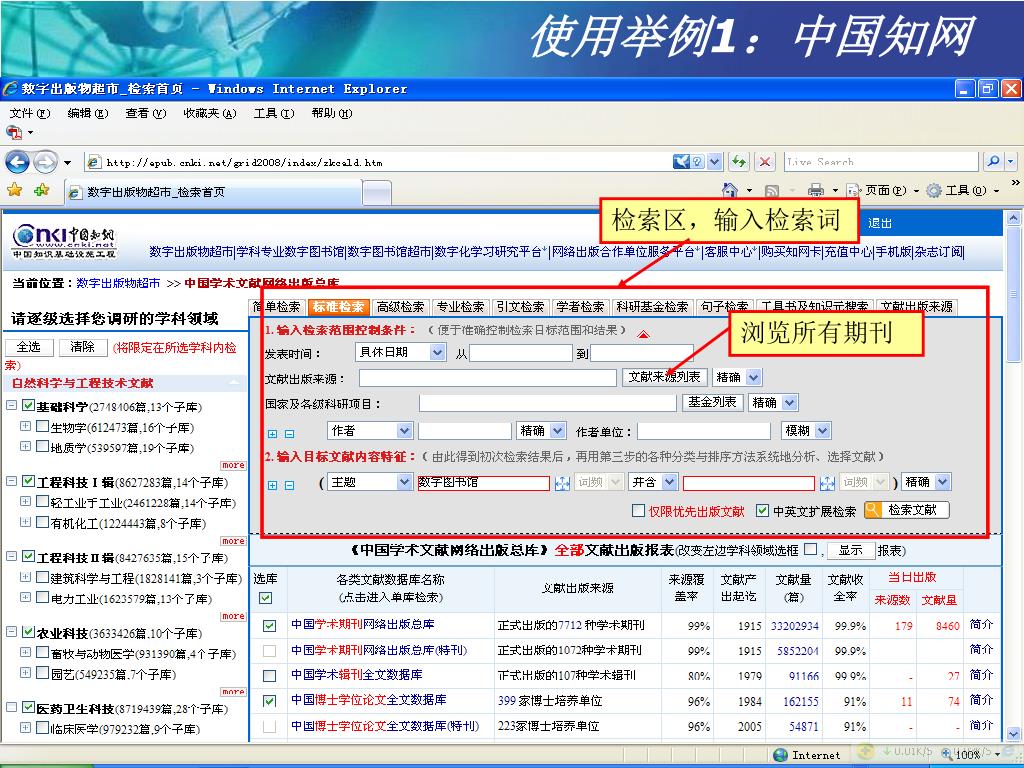The image size is (1024, 768).
Task: Click keyword field containing 数字图书馆
Action: pos(483,483)
